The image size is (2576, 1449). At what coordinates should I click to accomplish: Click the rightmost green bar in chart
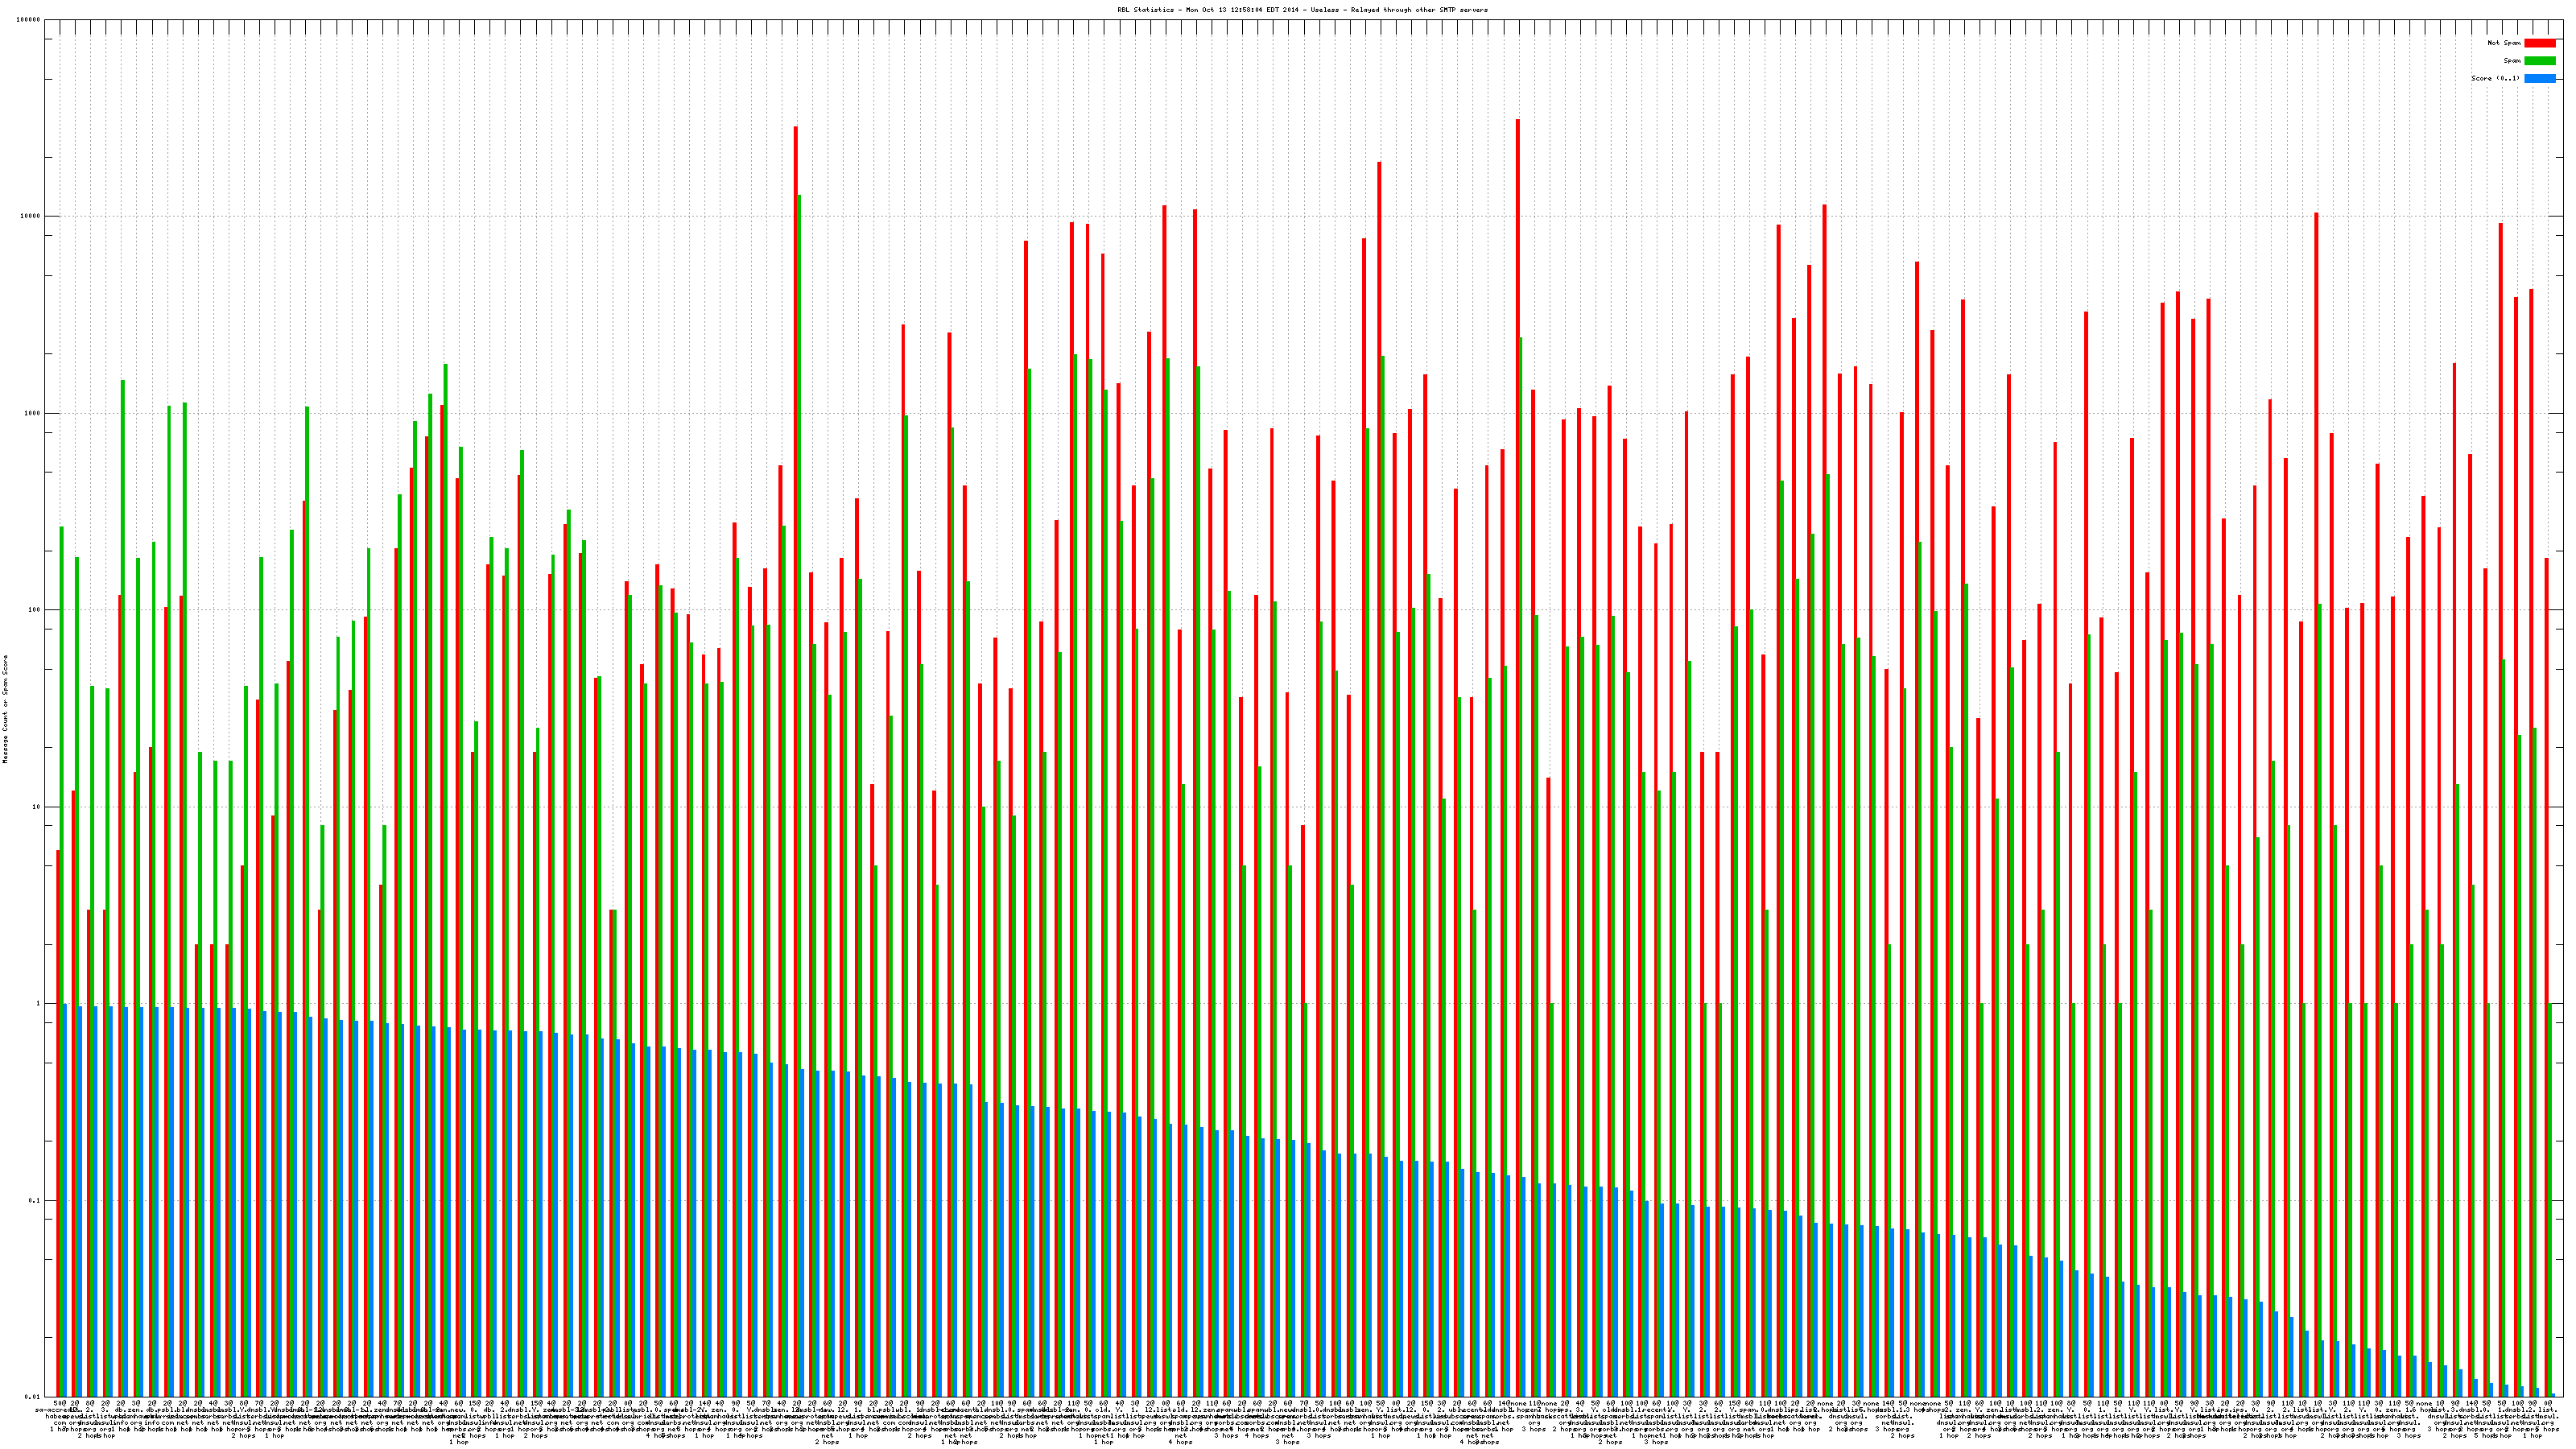tap(2549, 1200)
